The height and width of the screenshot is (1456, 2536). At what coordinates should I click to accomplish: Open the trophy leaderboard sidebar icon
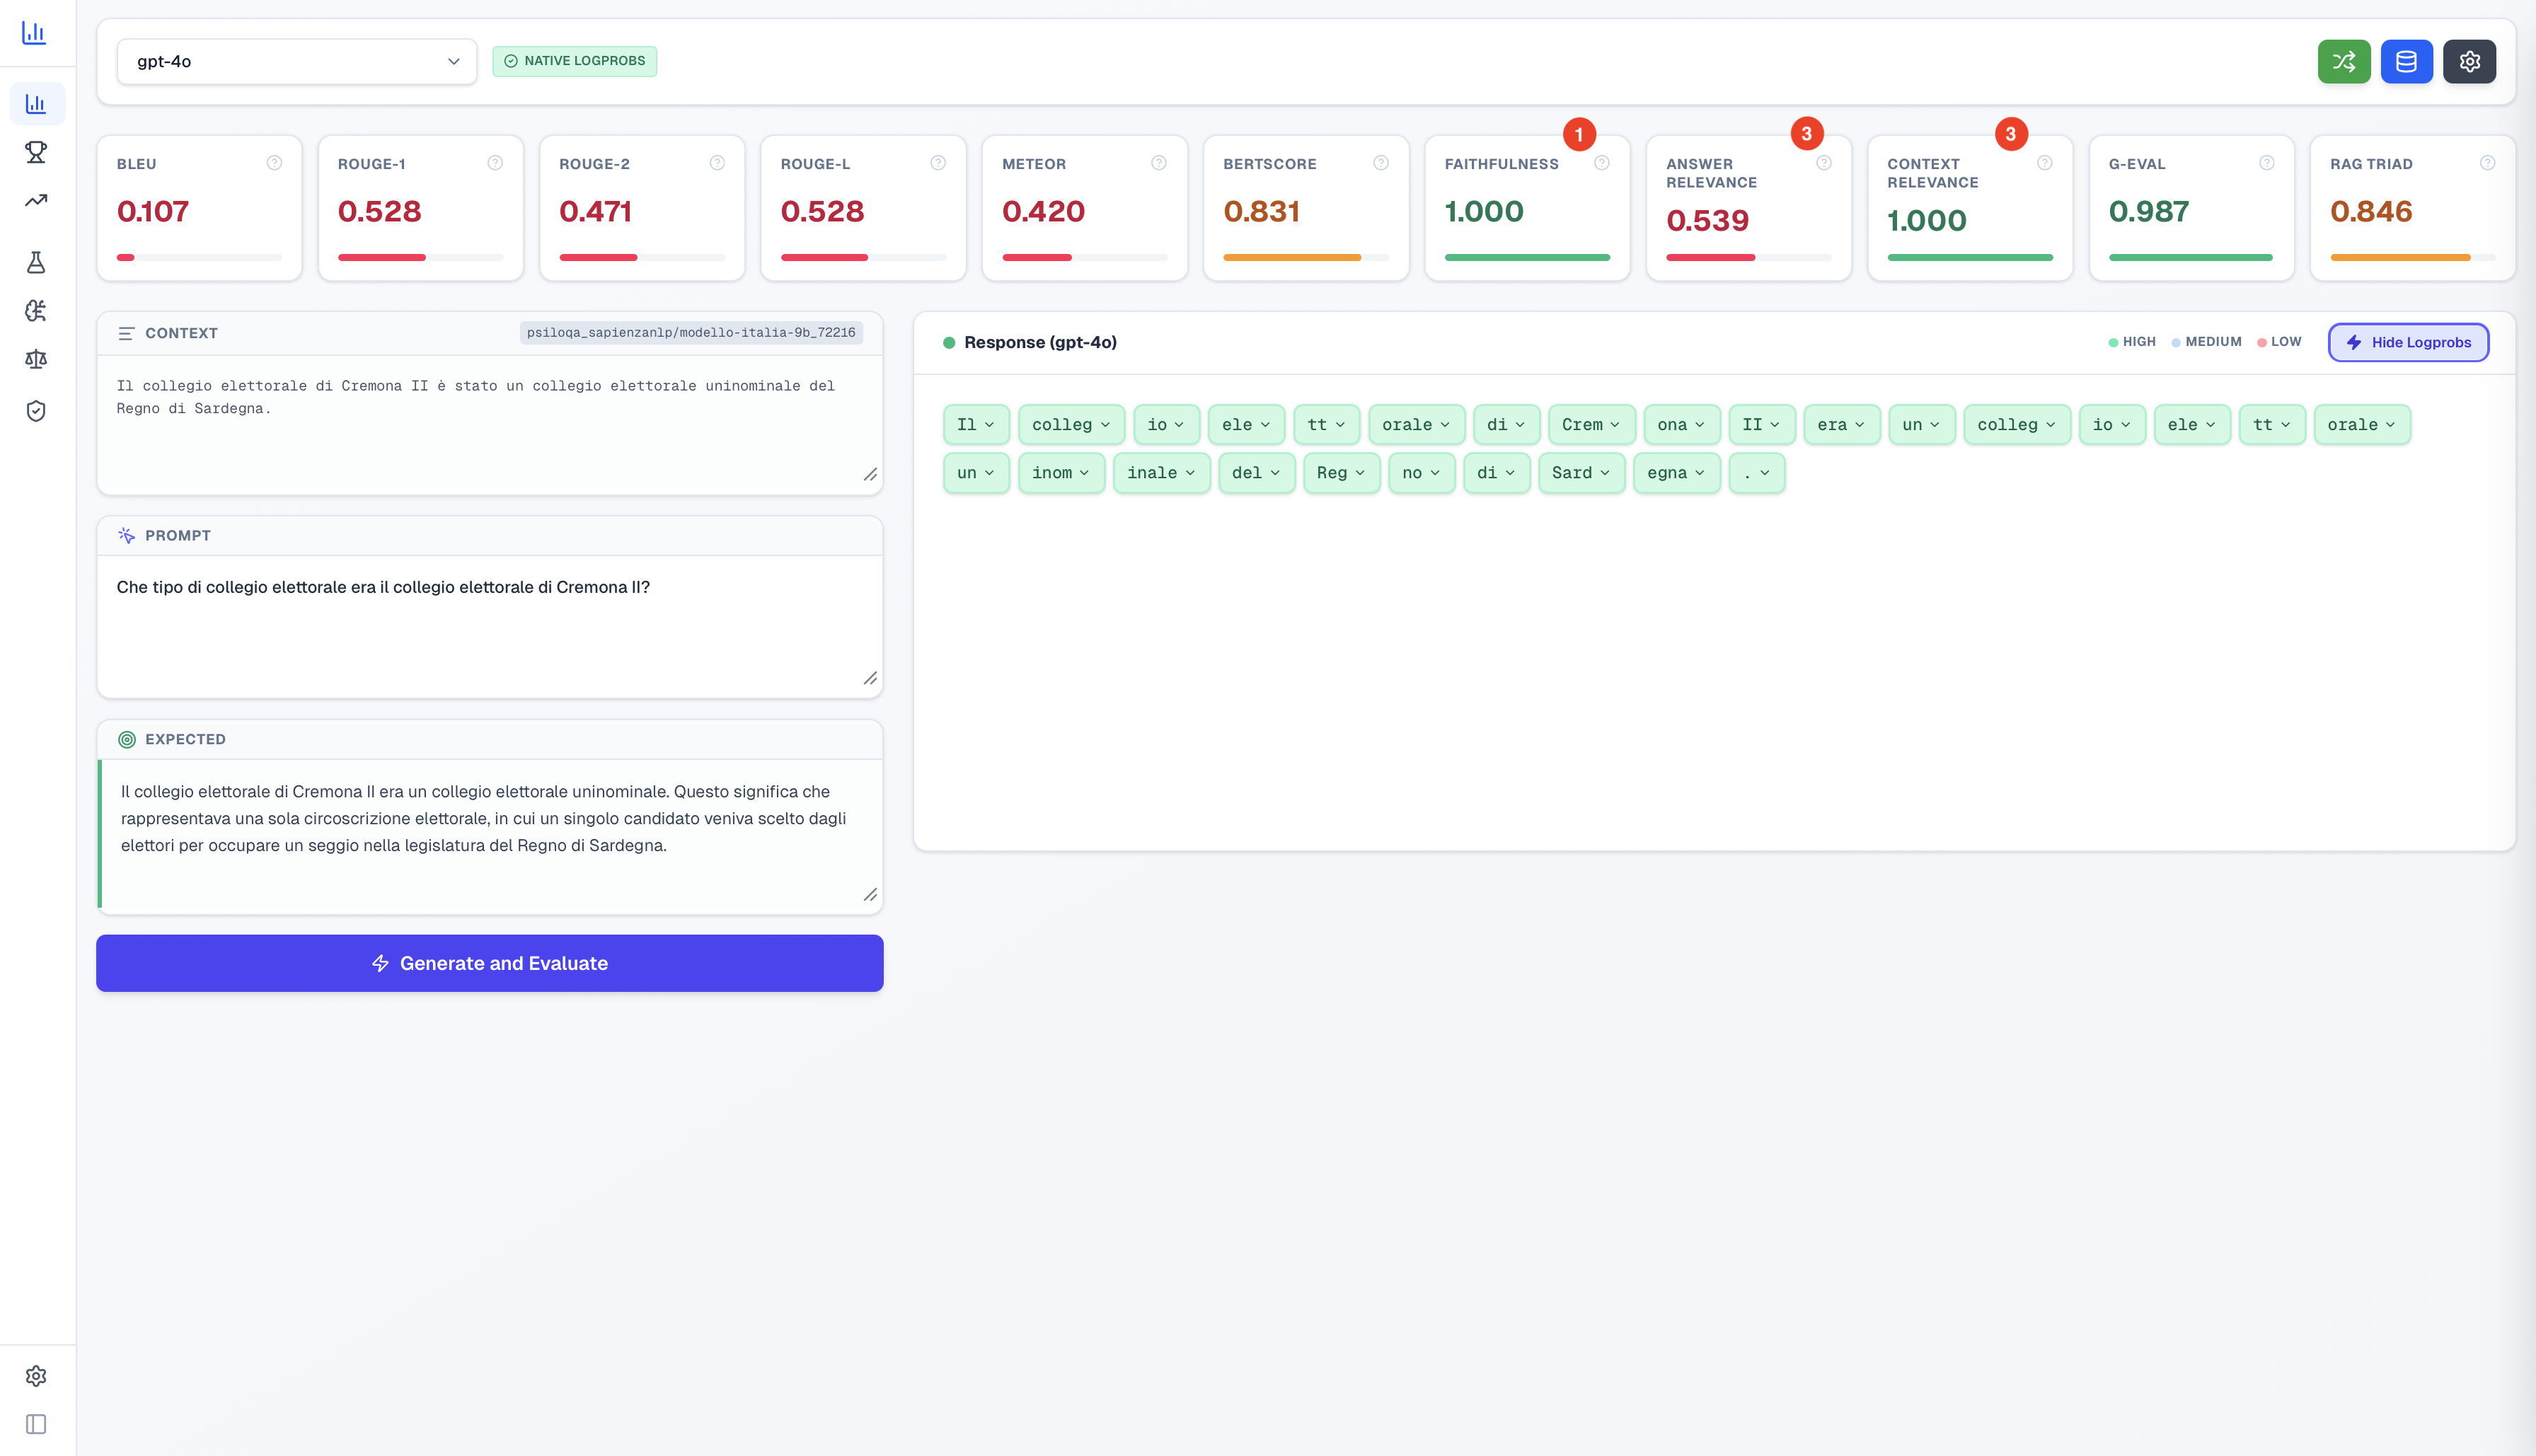click(x=36, y=152)
